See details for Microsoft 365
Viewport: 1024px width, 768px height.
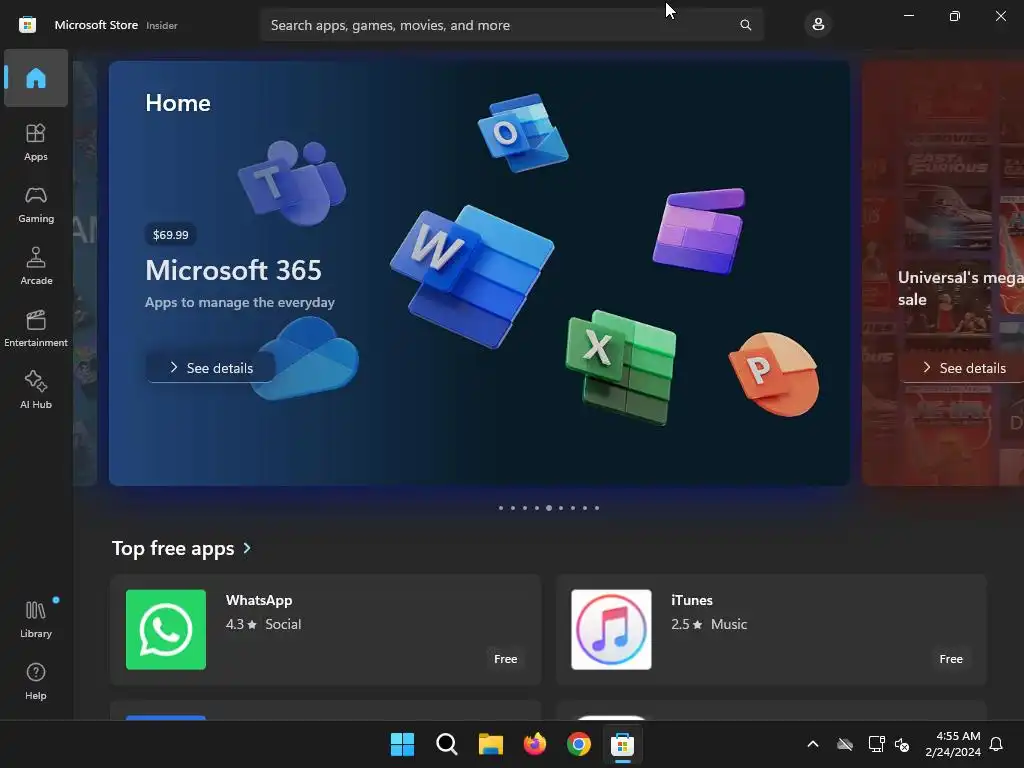[x=210, y=368]
